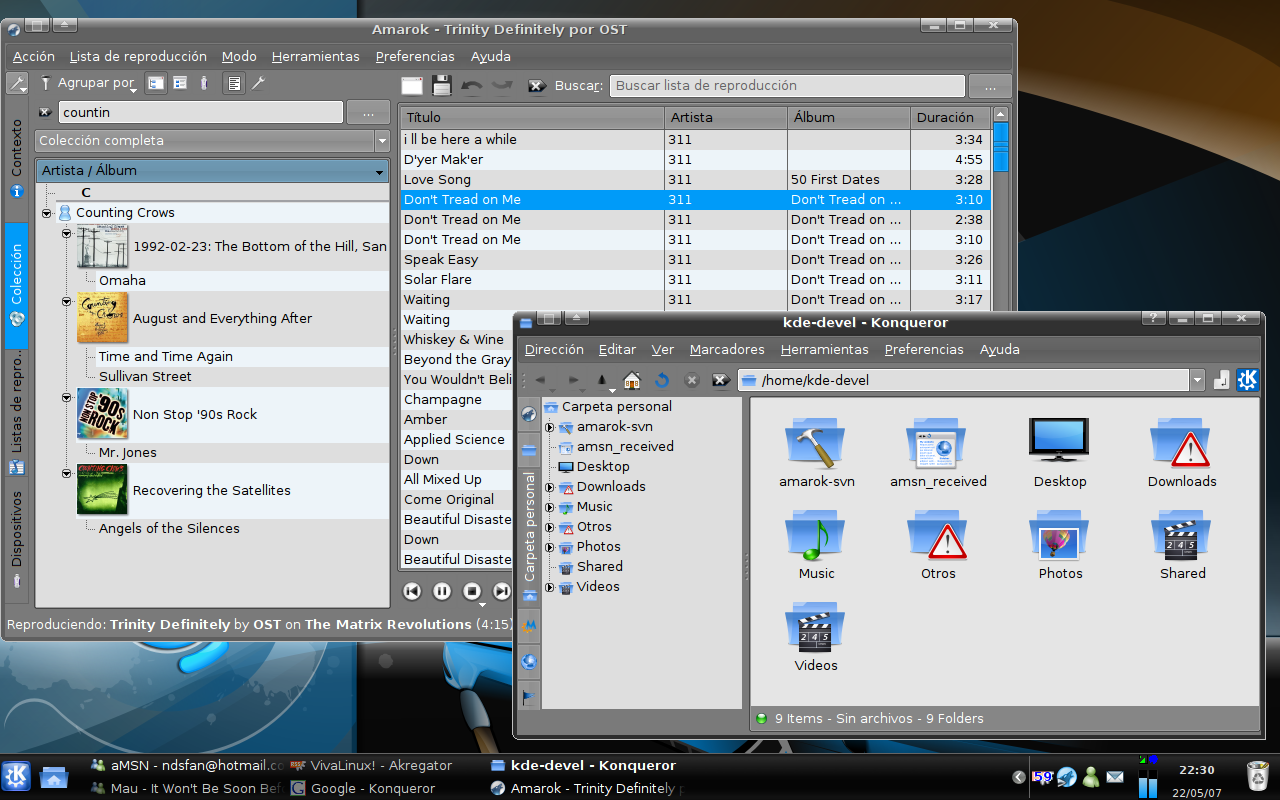Open the Listas de reproducción sidebar tab
Image resolution: width=1280 pixels, height=800 pixels.
(17, 412)
